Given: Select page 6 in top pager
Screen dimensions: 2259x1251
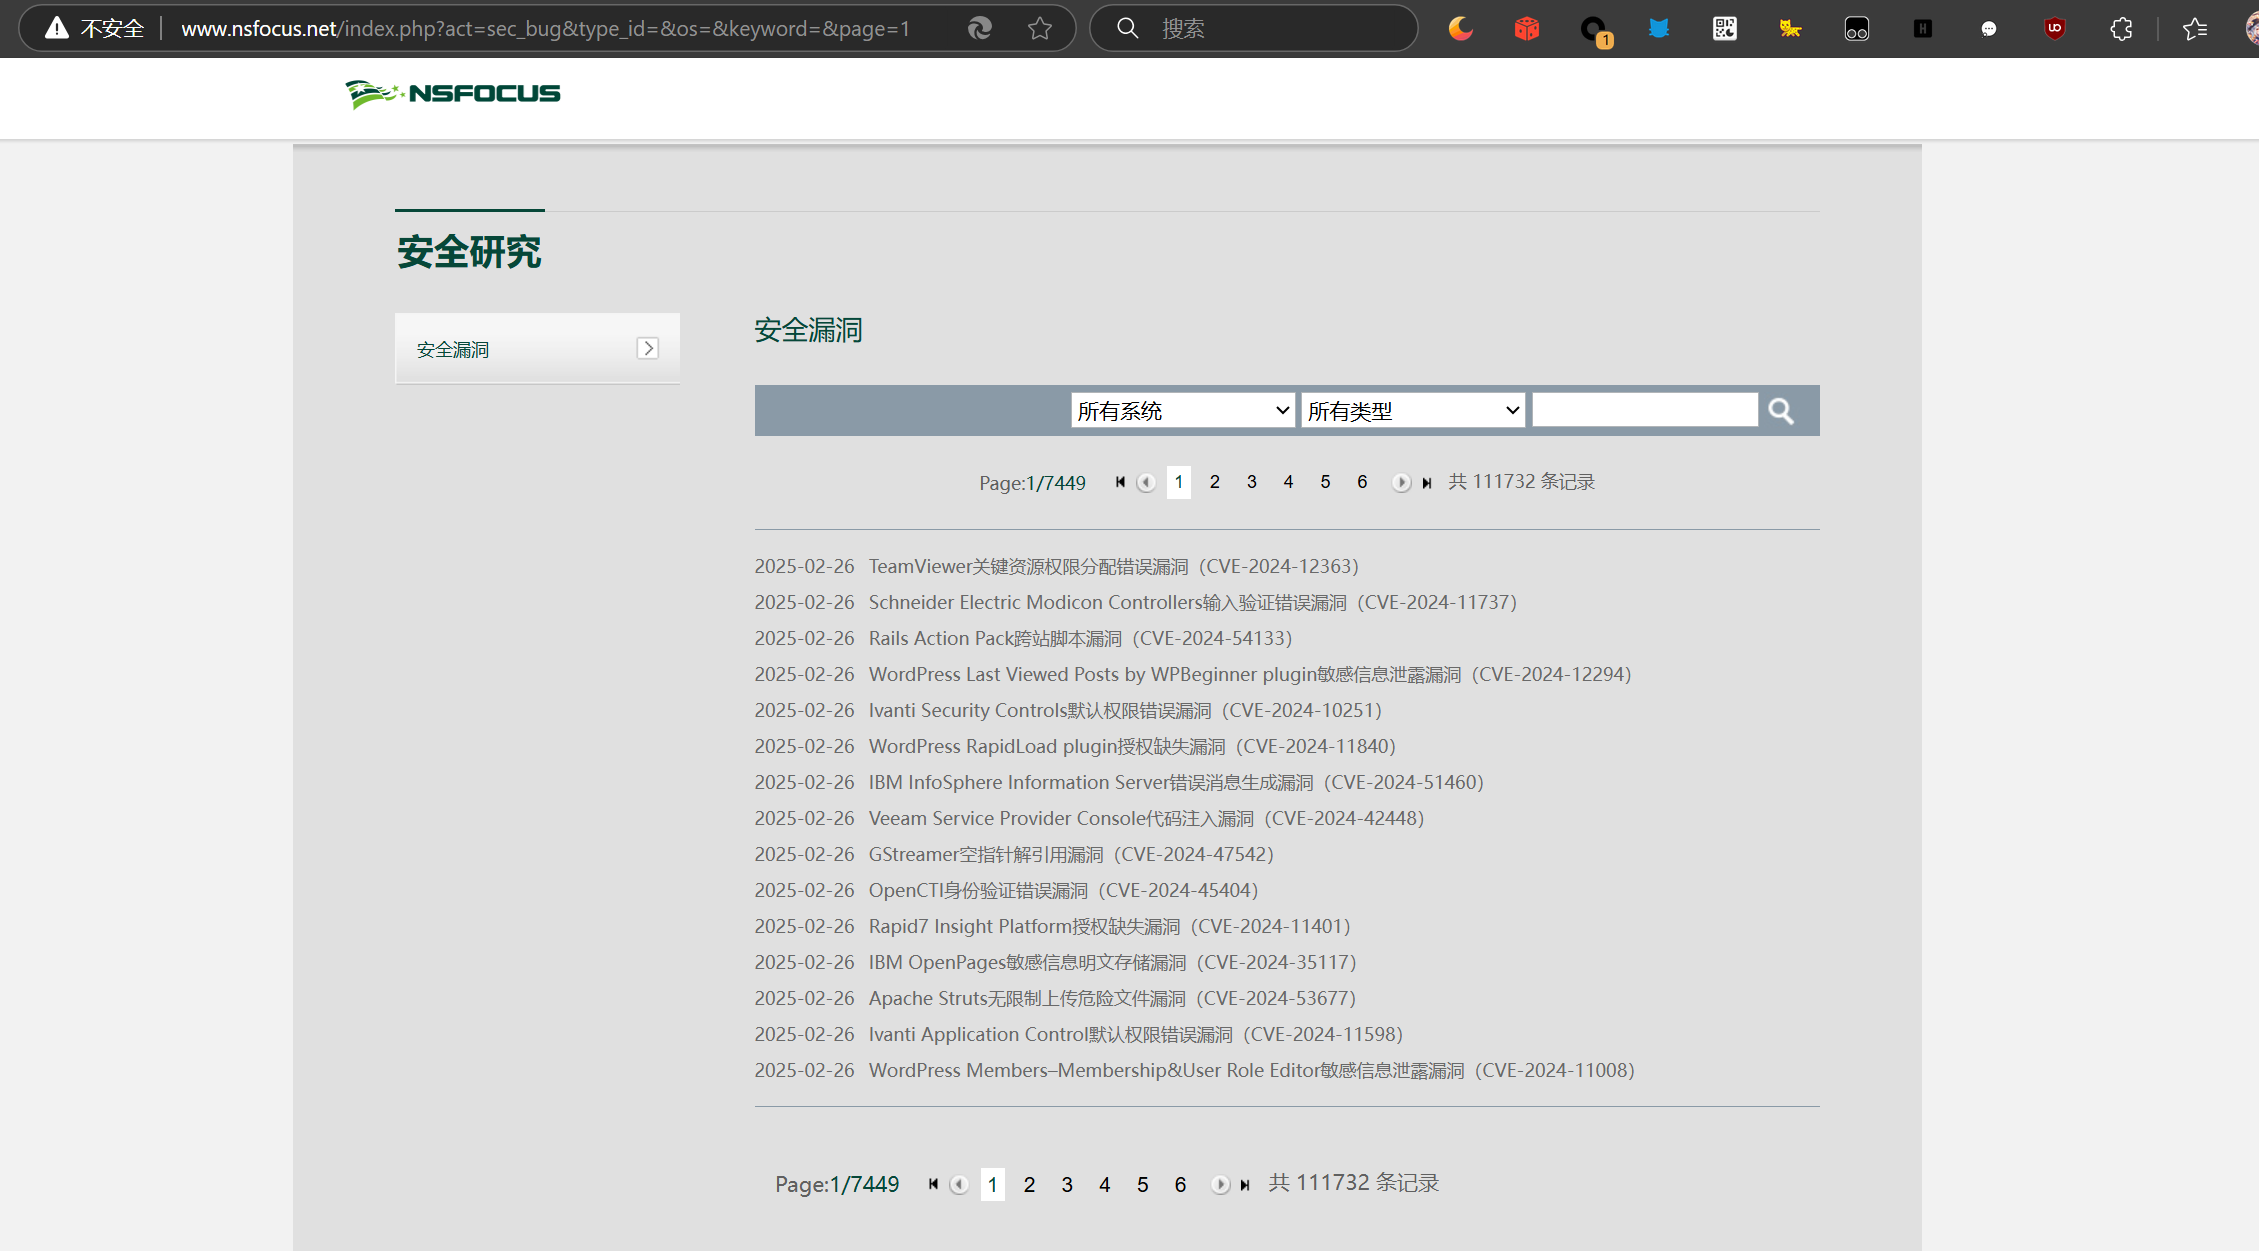Looking at the screenshot, I should pos(1362,482).
